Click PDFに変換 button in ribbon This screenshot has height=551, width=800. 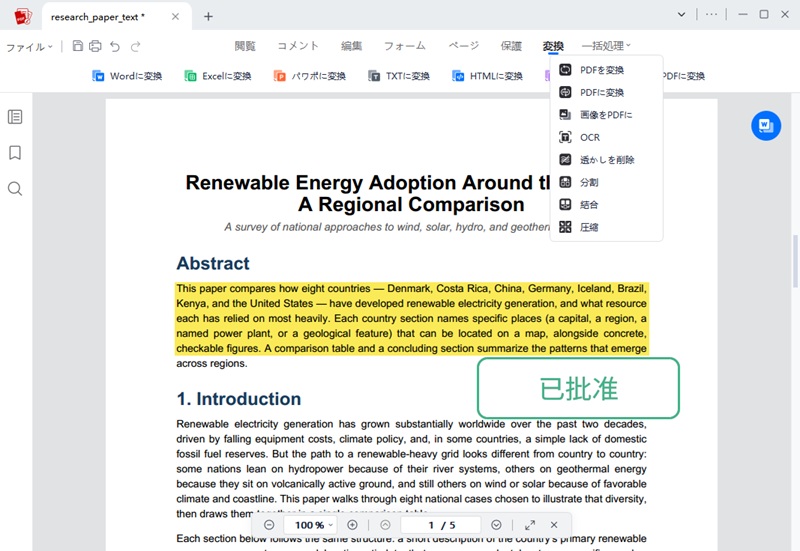click(684, 76)
